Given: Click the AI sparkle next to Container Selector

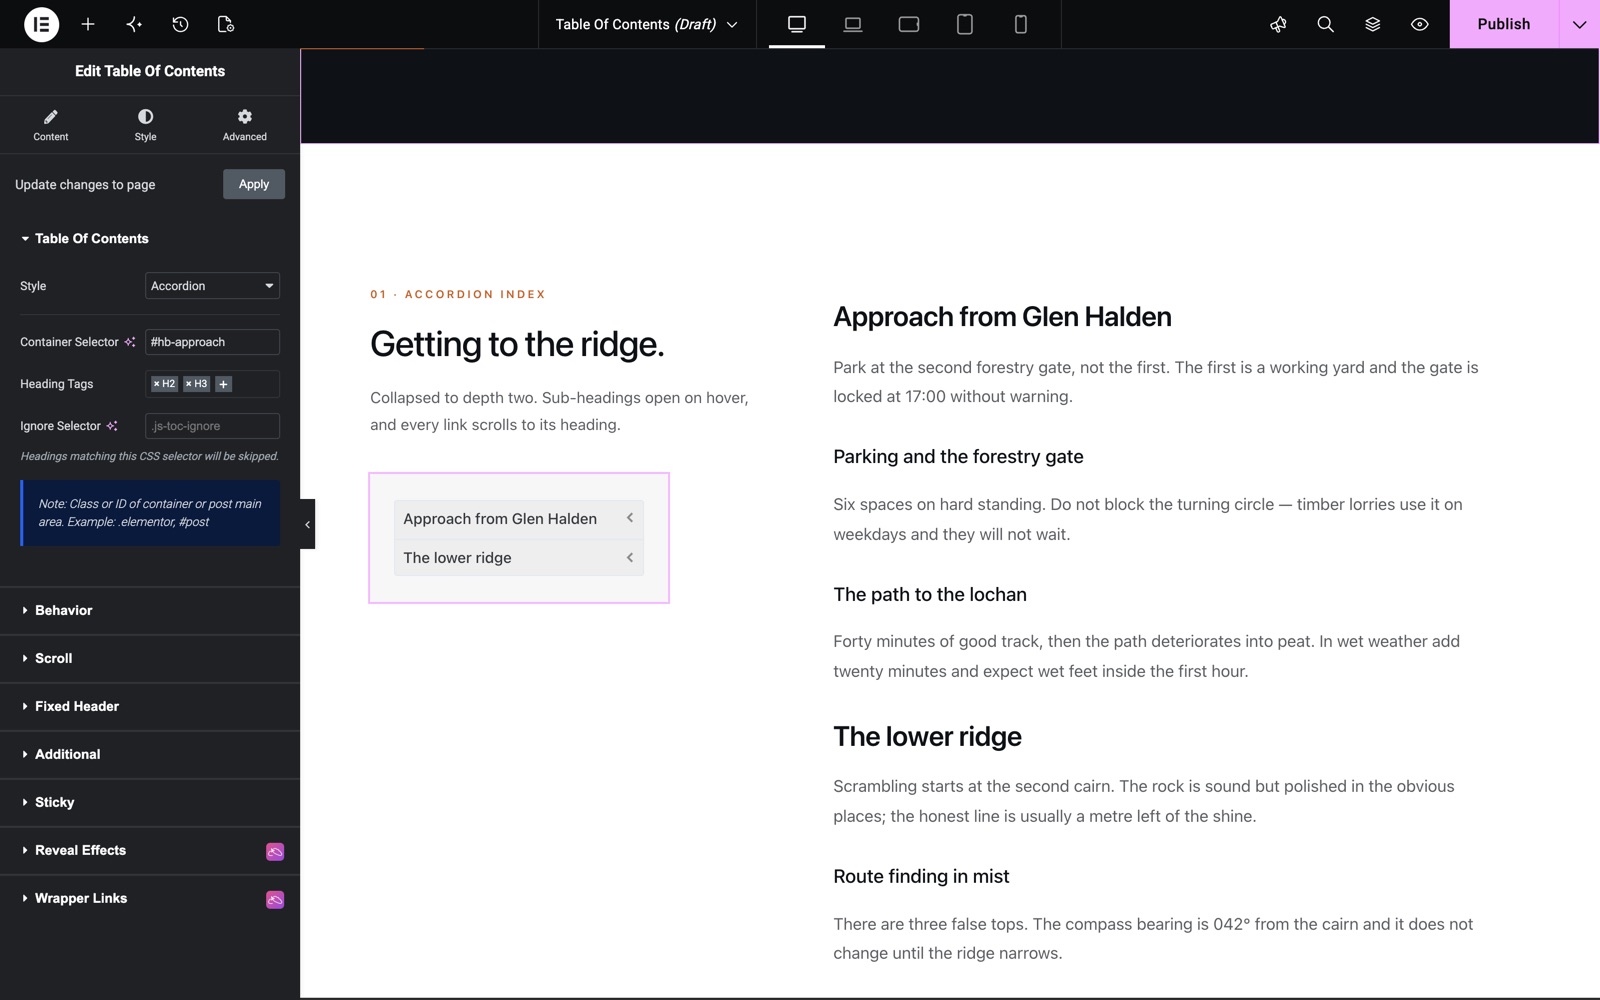Looking at the screenshot, I should click(130, 342).
